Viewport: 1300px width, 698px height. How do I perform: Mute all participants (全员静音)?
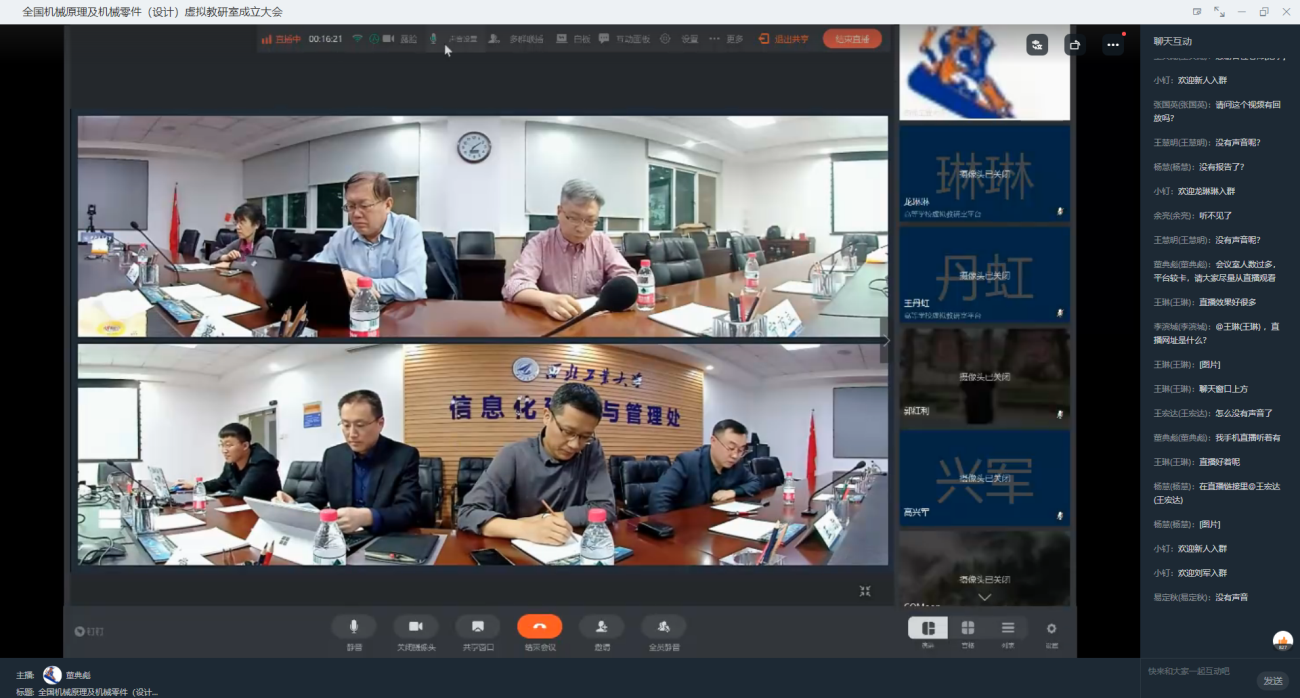pyautogui.click(x=663, y=627)
